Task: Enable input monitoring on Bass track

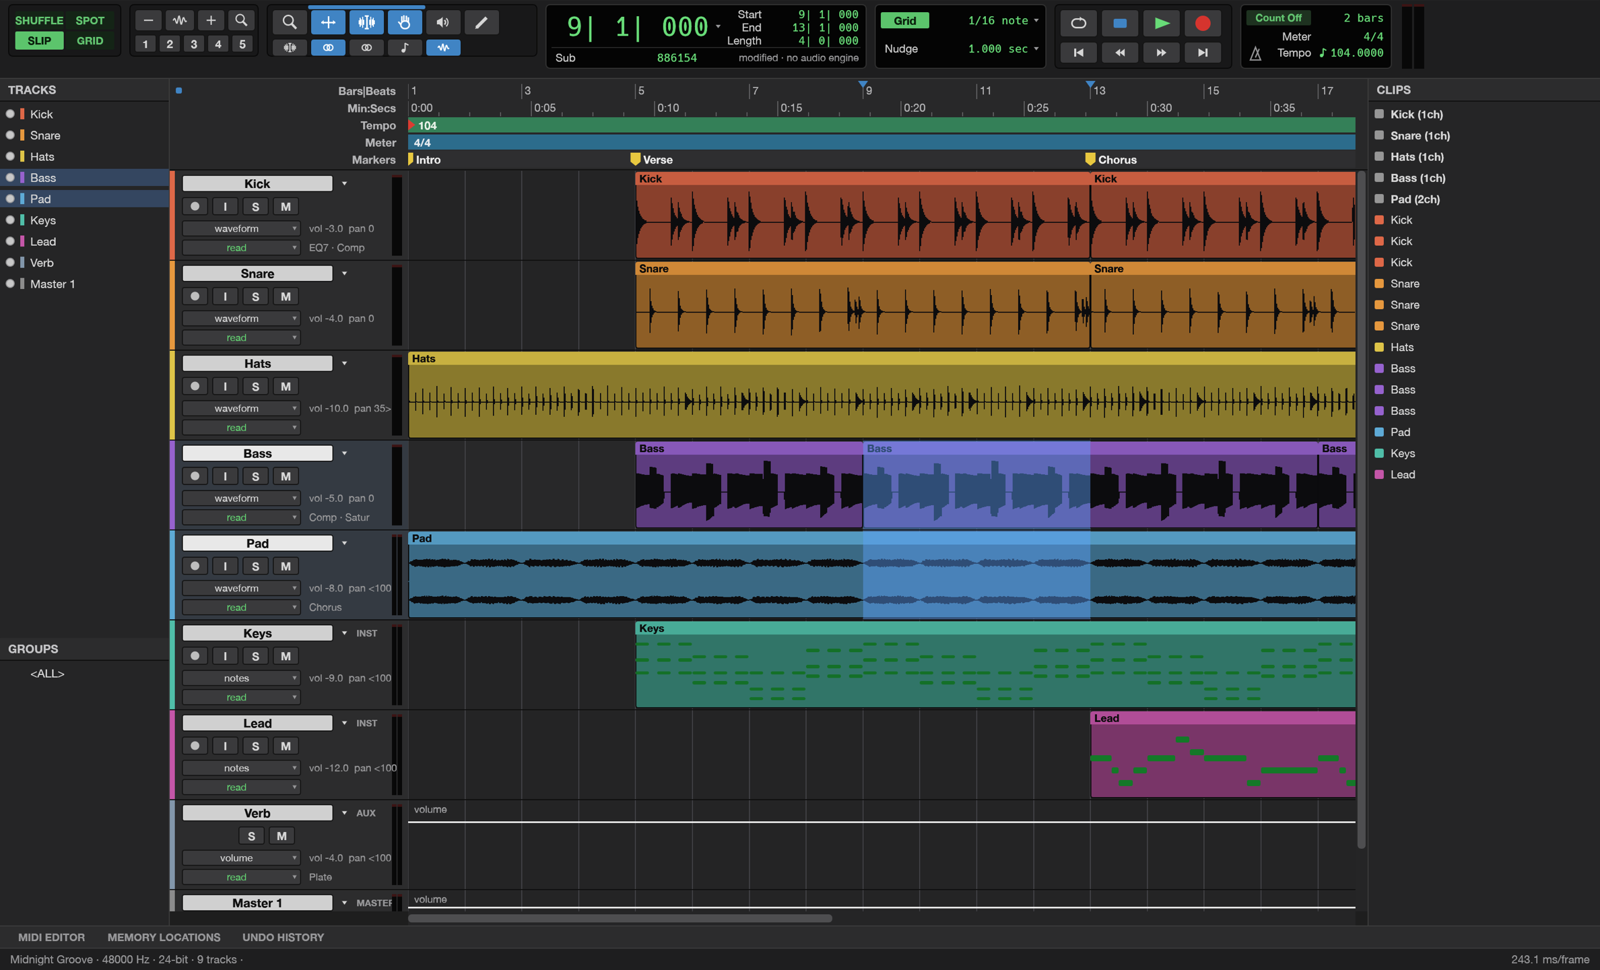Action: click(225, 476)
